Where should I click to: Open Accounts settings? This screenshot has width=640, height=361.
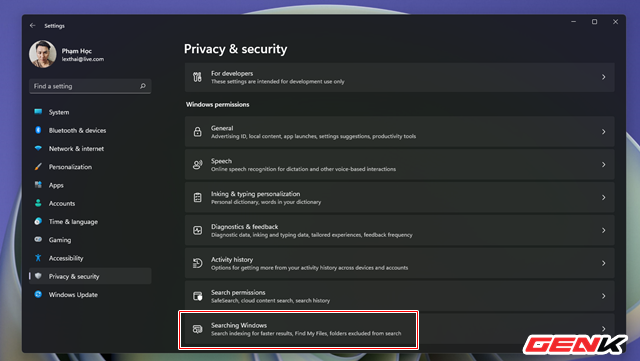(x=90, y=203)
